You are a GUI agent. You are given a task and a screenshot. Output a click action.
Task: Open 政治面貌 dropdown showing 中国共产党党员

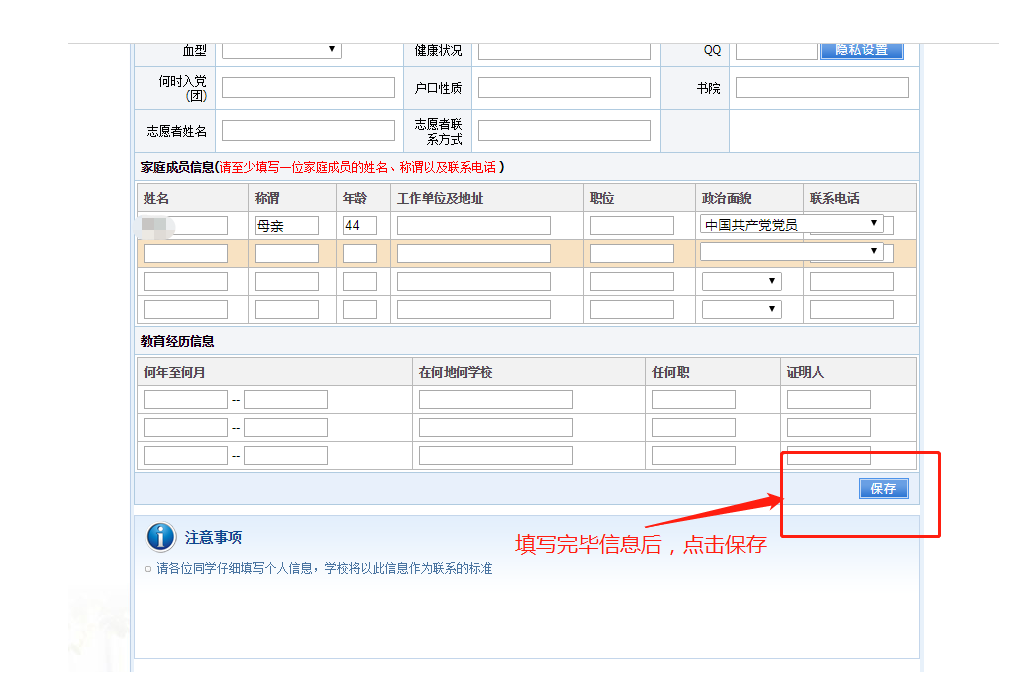(791, 224)
